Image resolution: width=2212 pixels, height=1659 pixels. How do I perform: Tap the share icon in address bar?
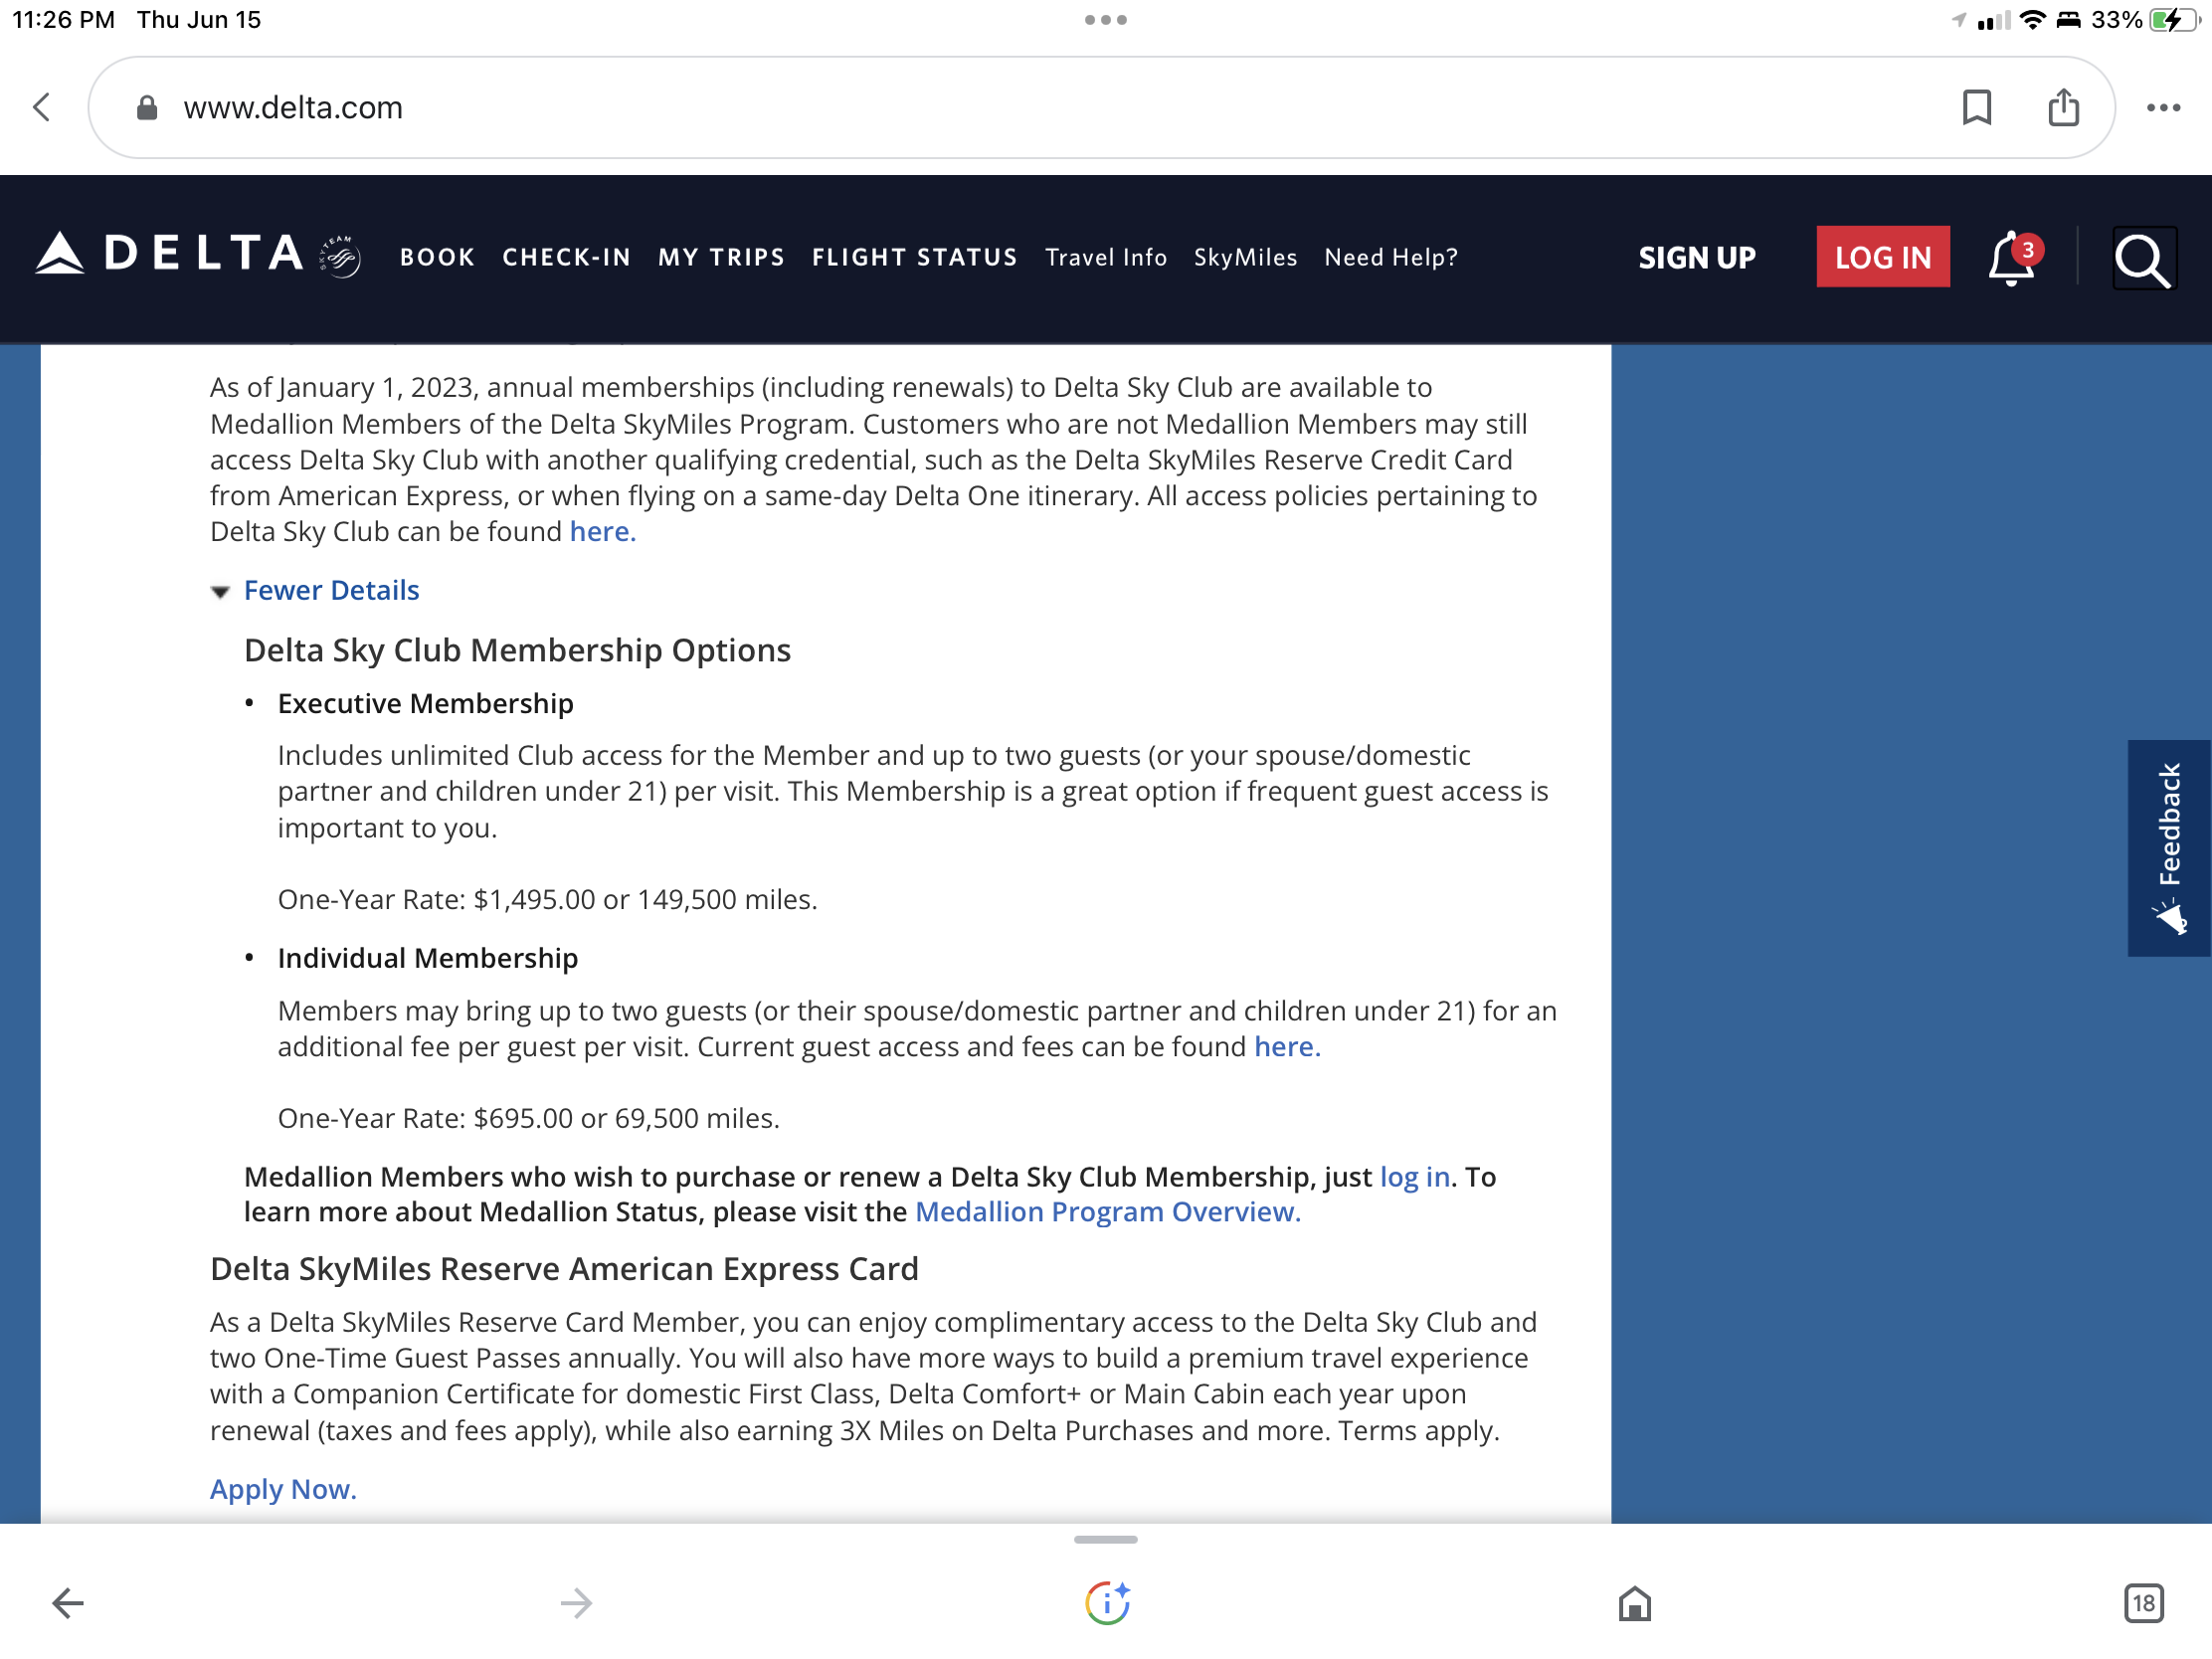click(2063, 107)
